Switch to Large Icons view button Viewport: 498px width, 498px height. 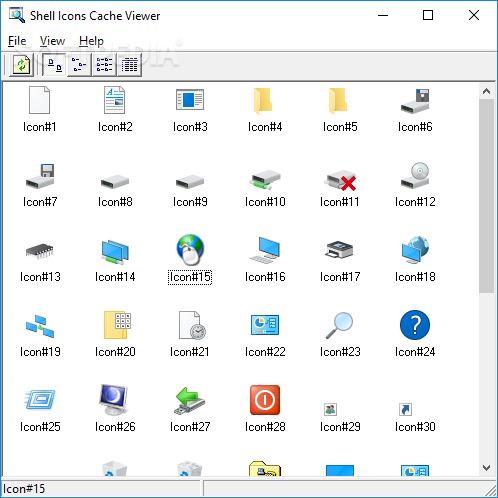(55, 65)
